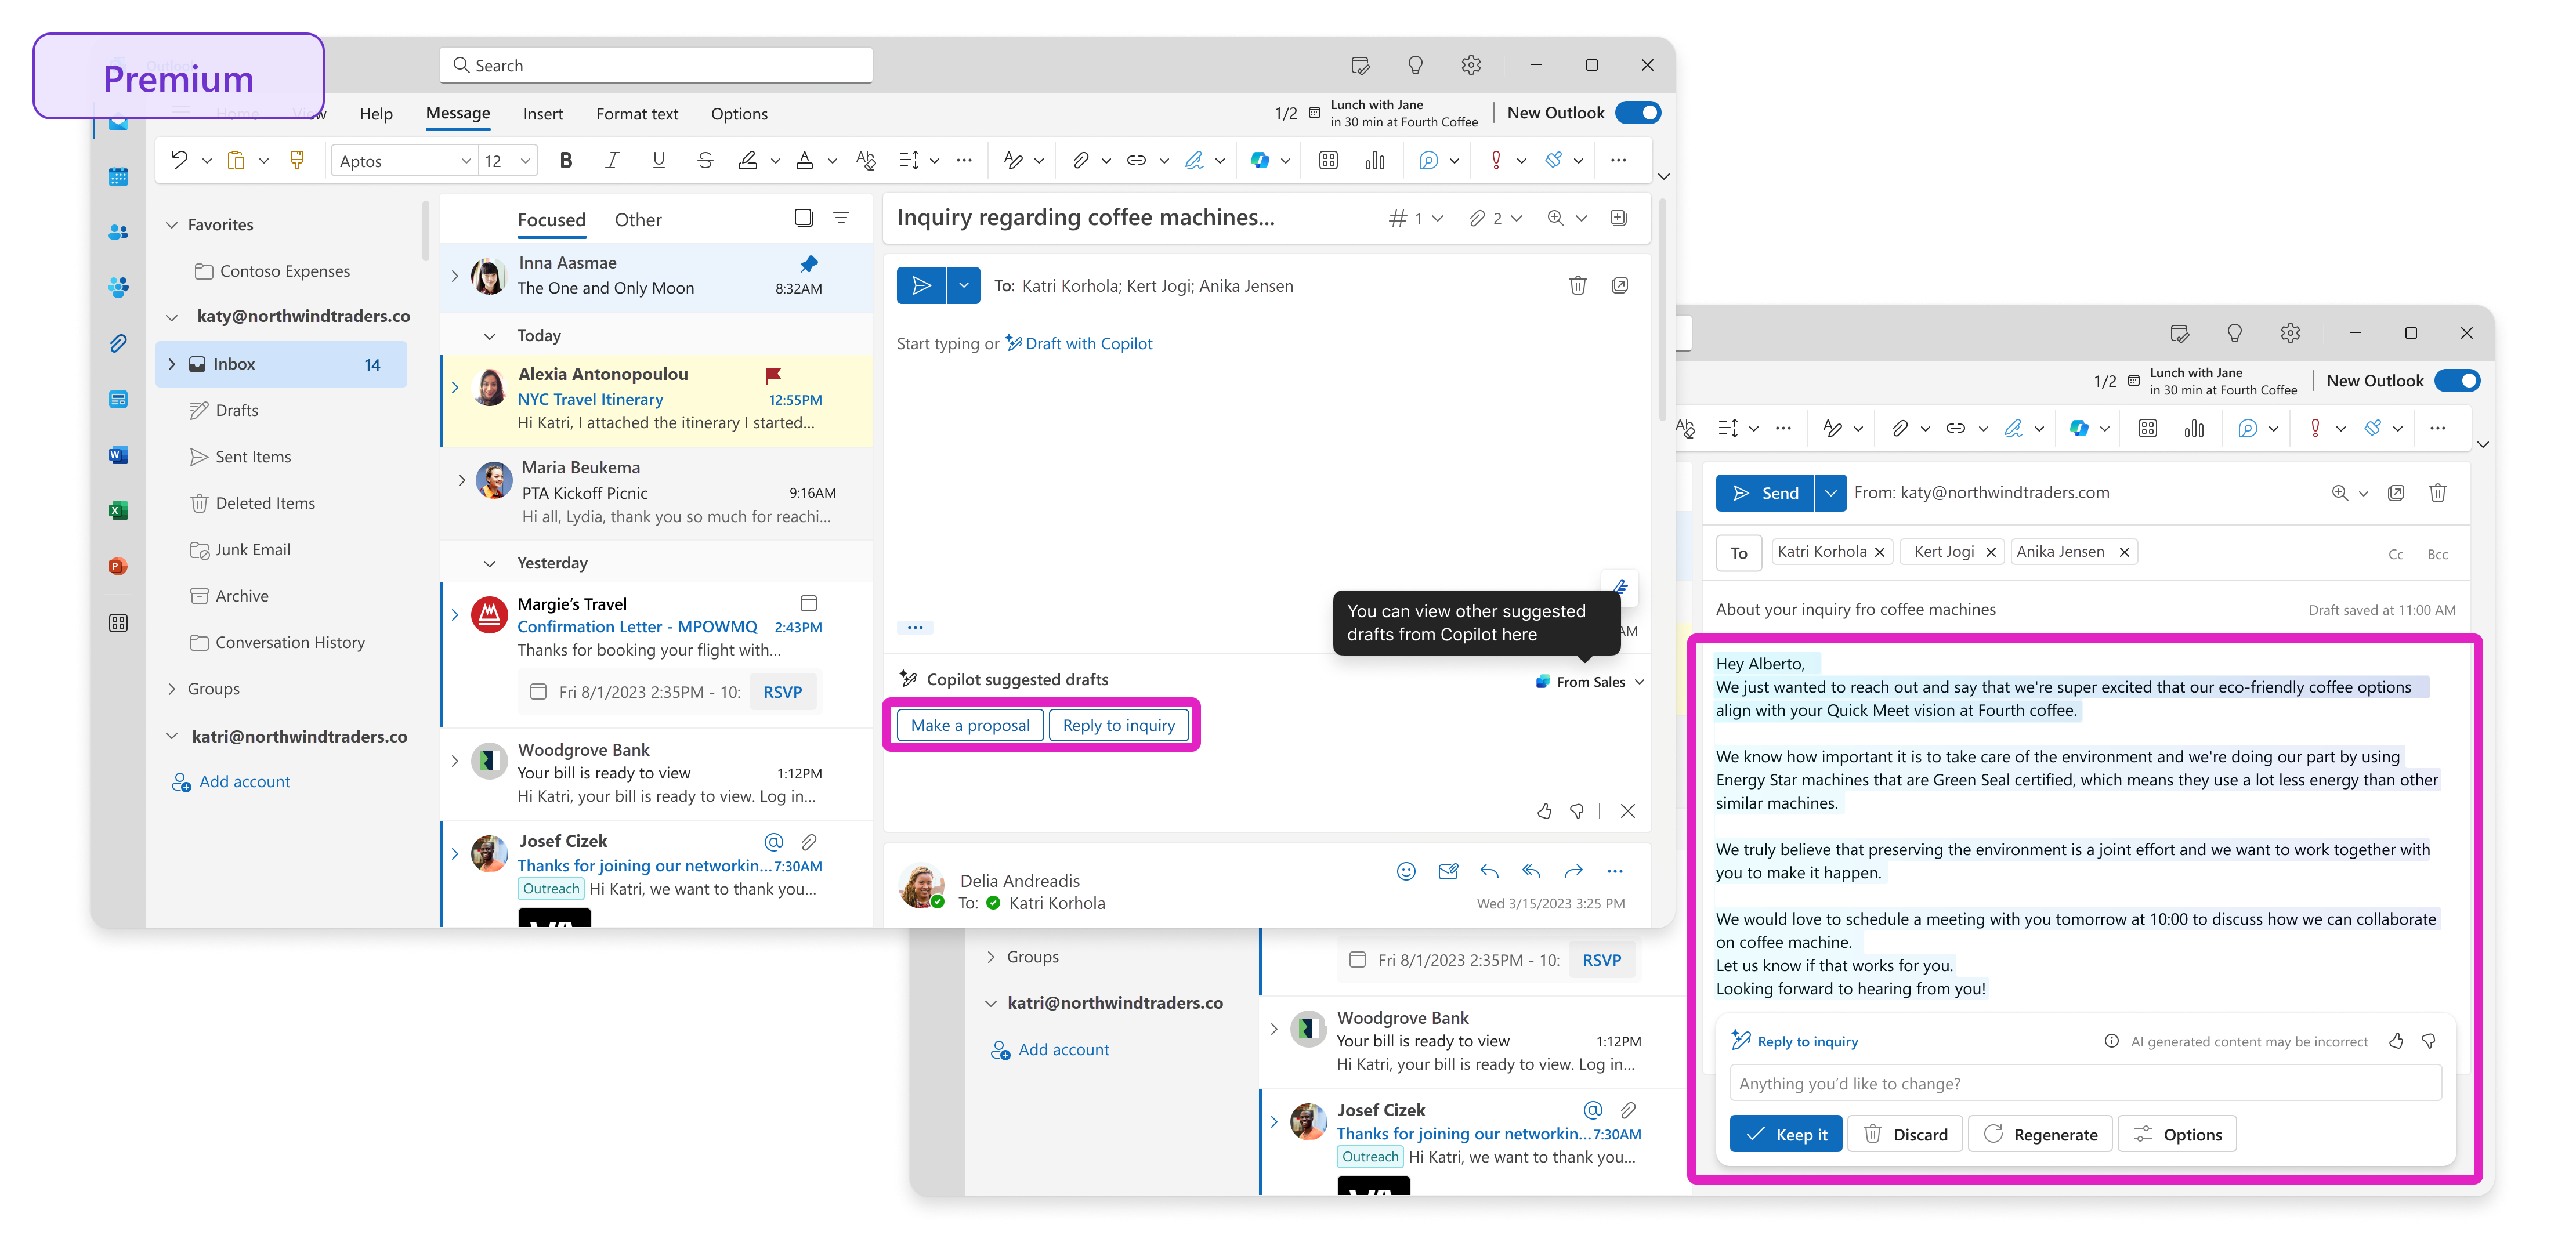Open Excel from the left app rail
2576x1253 pixels.
pyautogui.click(x=118, y=510)
